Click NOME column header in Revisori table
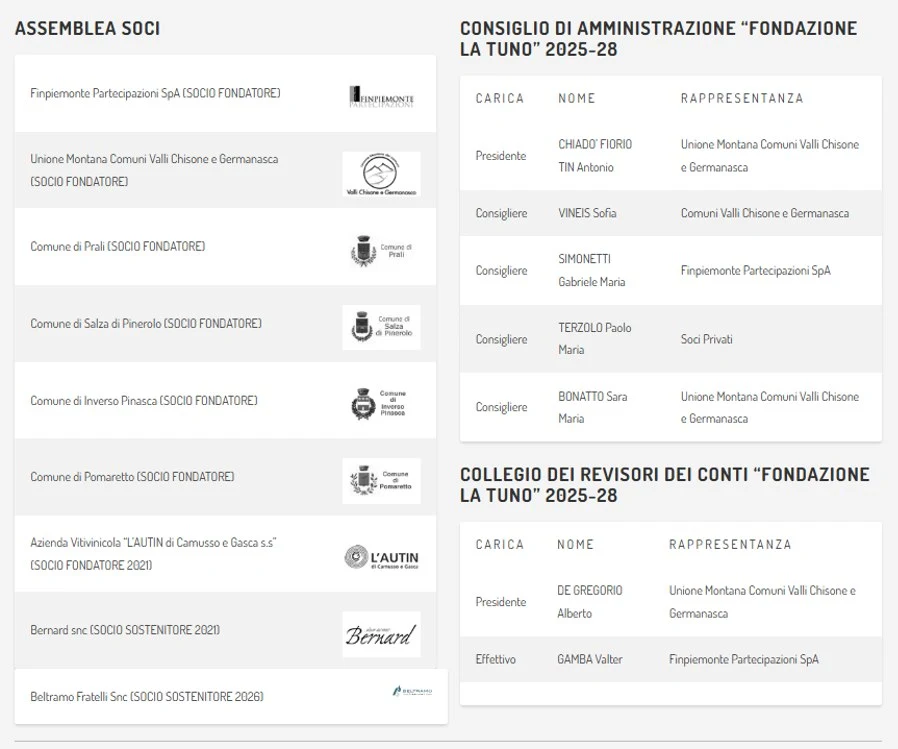The image size is (898, 749). 576,545
